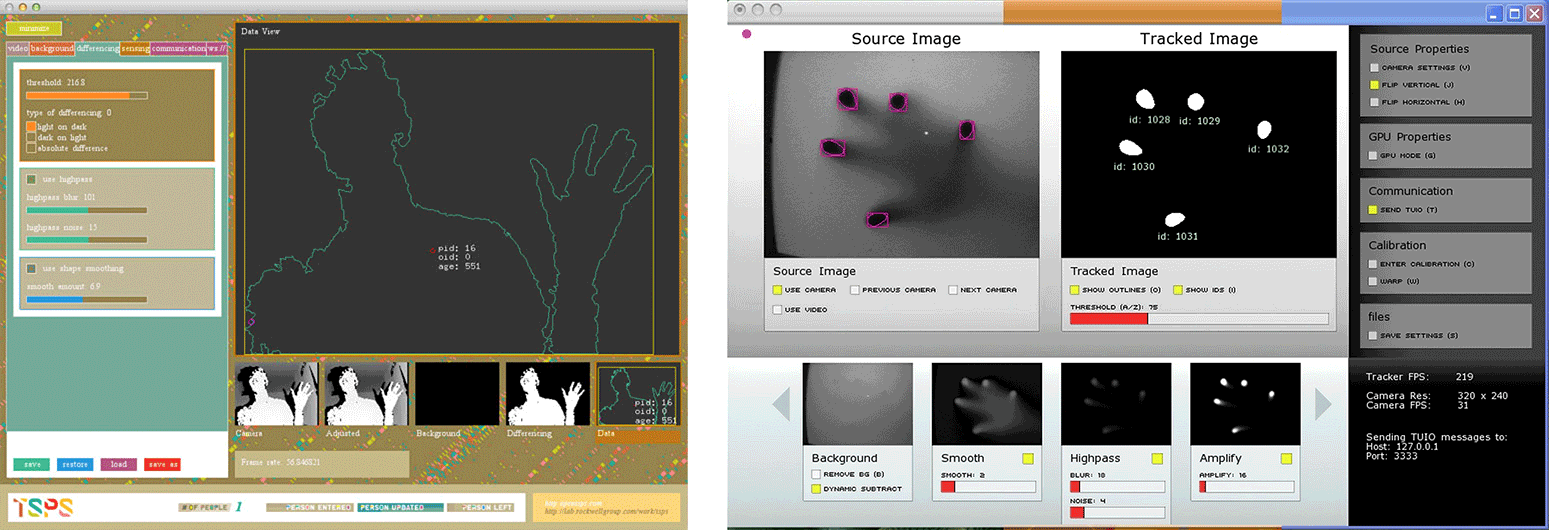Image resolution: width=1549 pixels, height=530 pixels.
Task: Toggle the Smooth filter yellow box
Action: [1028, 459]
